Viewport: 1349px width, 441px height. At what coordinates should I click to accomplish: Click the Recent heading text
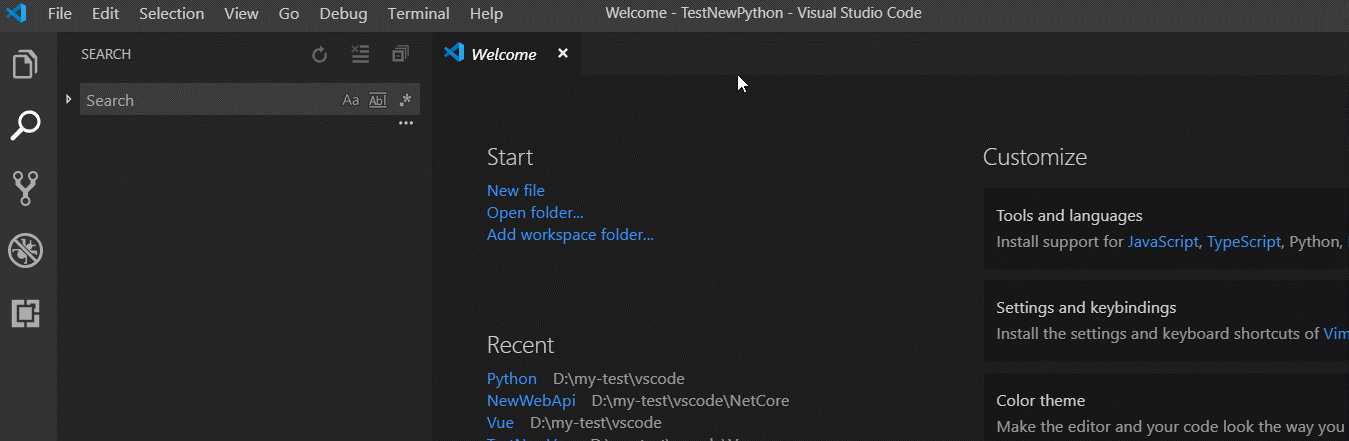click(520, 345)
